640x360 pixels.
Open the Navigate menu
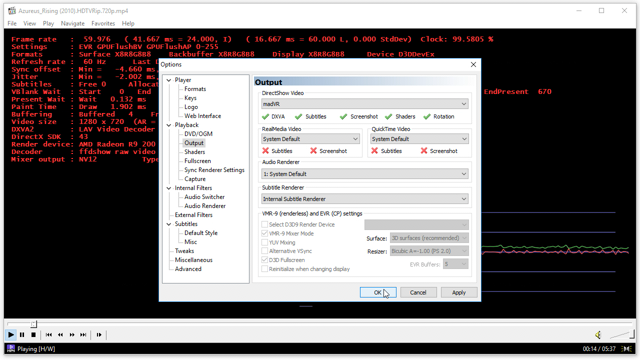pyautogui.click(x=73, y=24)
